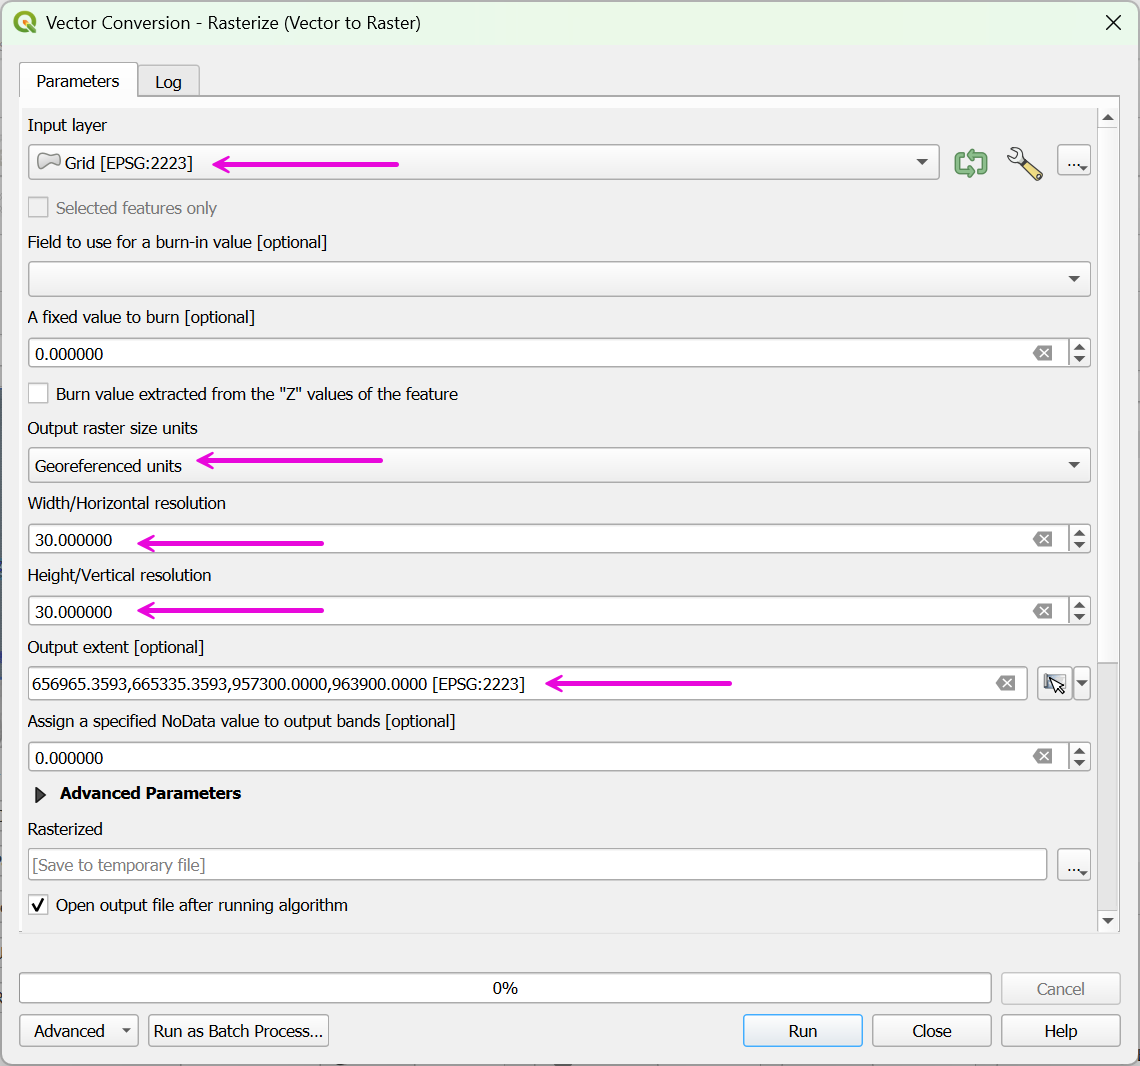Switch to the Log tab
1140x1066 pixels.
click(168, 82)
